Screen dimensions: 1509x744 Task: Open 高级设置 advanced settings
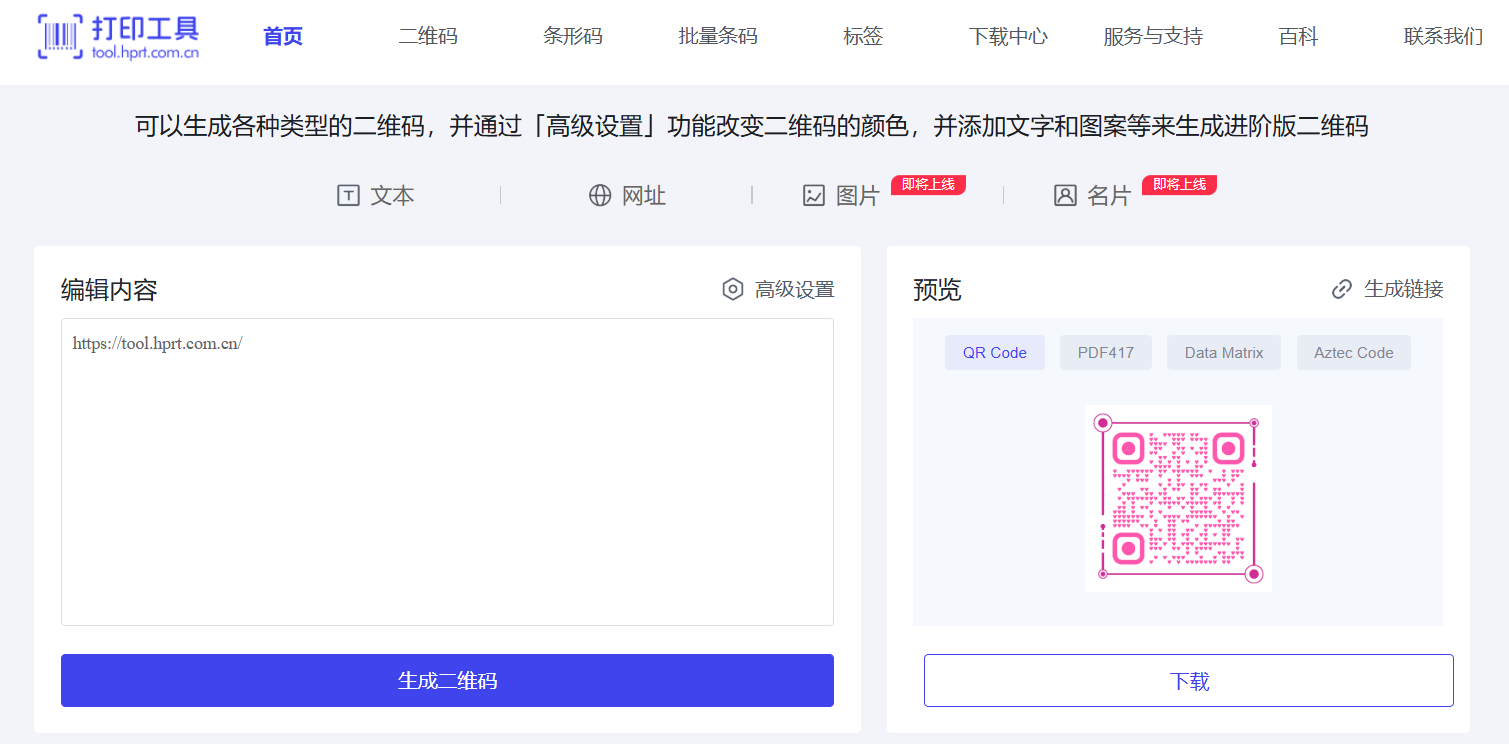point(778,289)
